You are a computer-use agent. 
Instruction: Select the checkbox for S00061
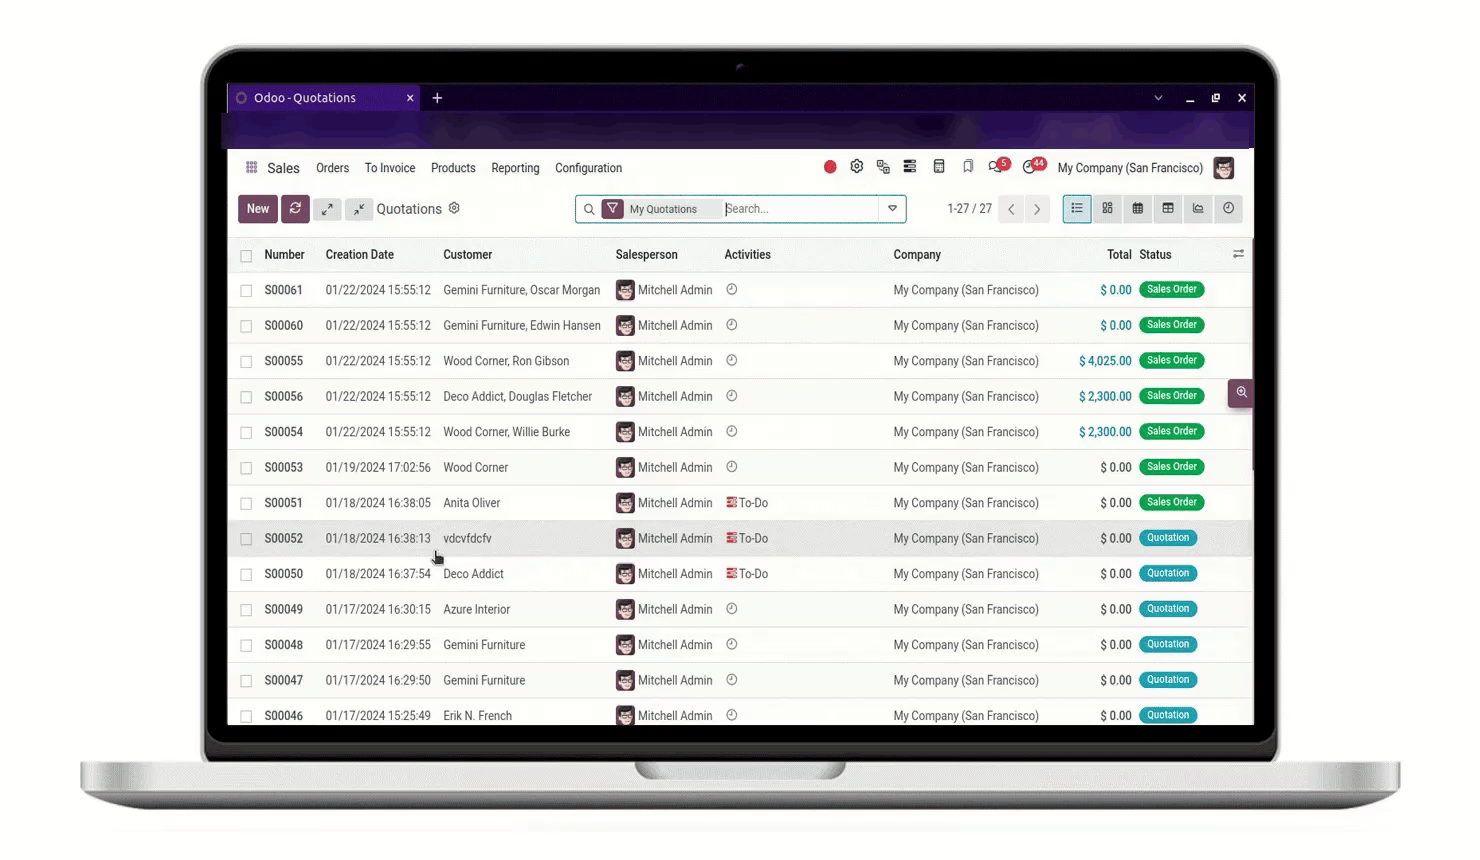(246, 291)
